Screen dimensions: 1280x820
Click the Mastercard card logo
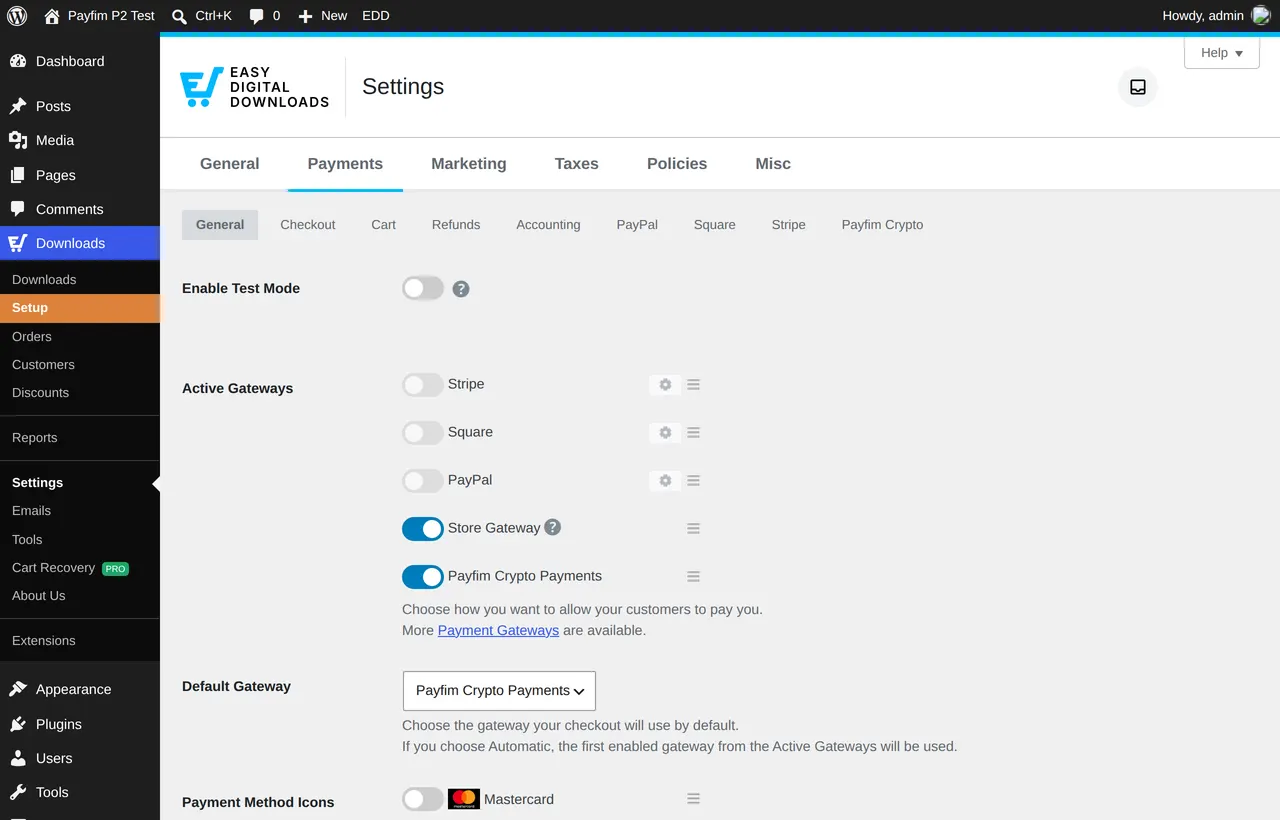coord(464,799)
